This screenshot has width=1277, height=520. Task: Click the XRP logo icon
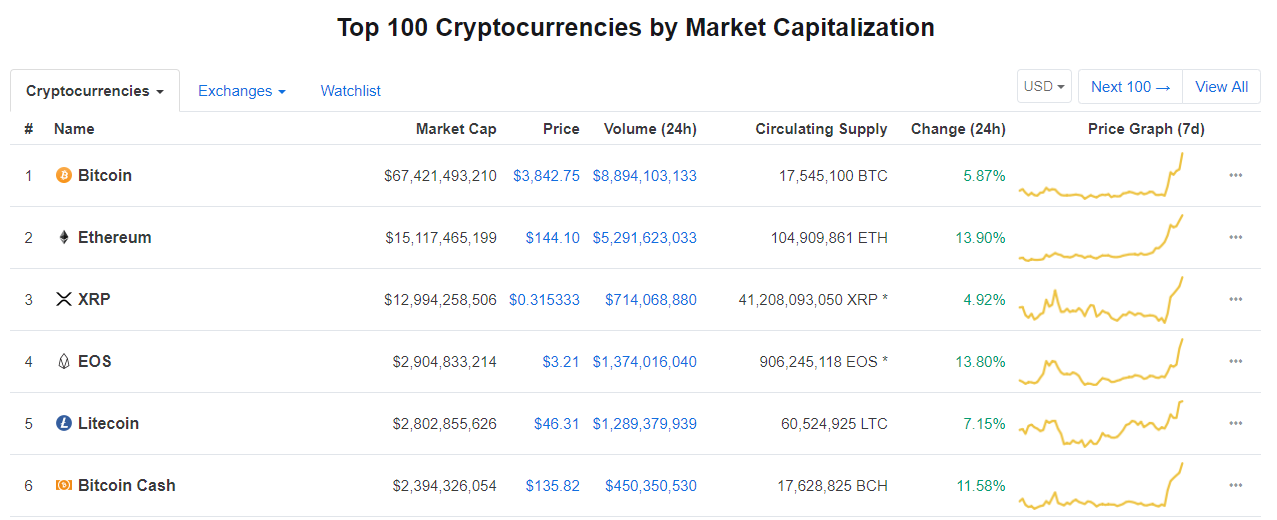pyautogui.click(x=64, y=300)
